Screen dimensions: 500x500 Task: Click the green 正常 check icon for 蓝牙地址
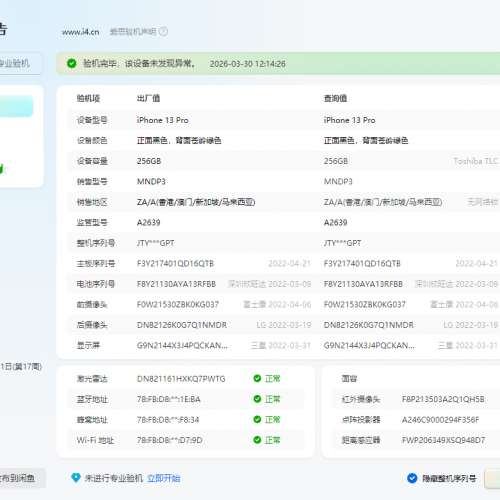click(x=257, y=399)
